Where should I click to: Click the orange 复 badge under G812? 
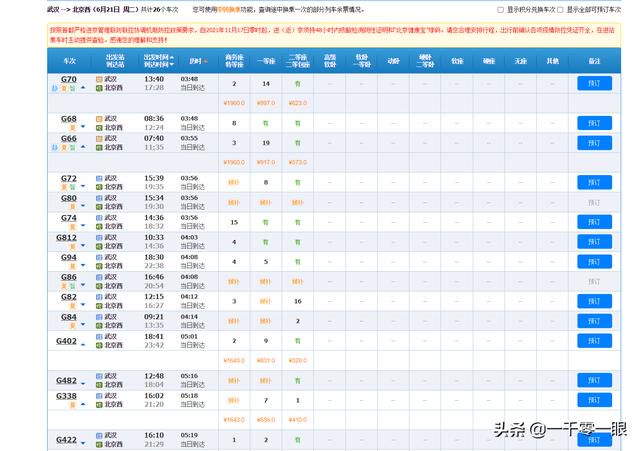tap(73, 246)
